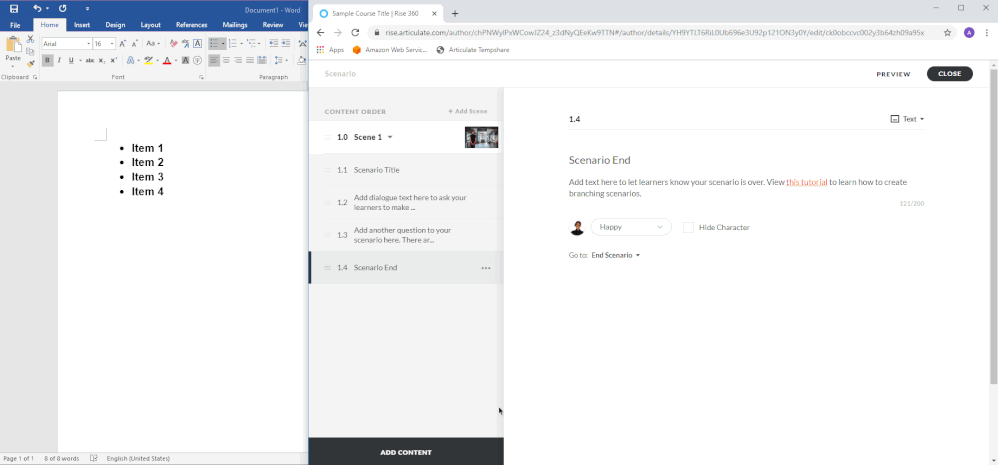Viewport: 998px width, 465px height.
Task: Switch to the Design ribbon tab
Action: pyautogui.click(x=115, y=25)
